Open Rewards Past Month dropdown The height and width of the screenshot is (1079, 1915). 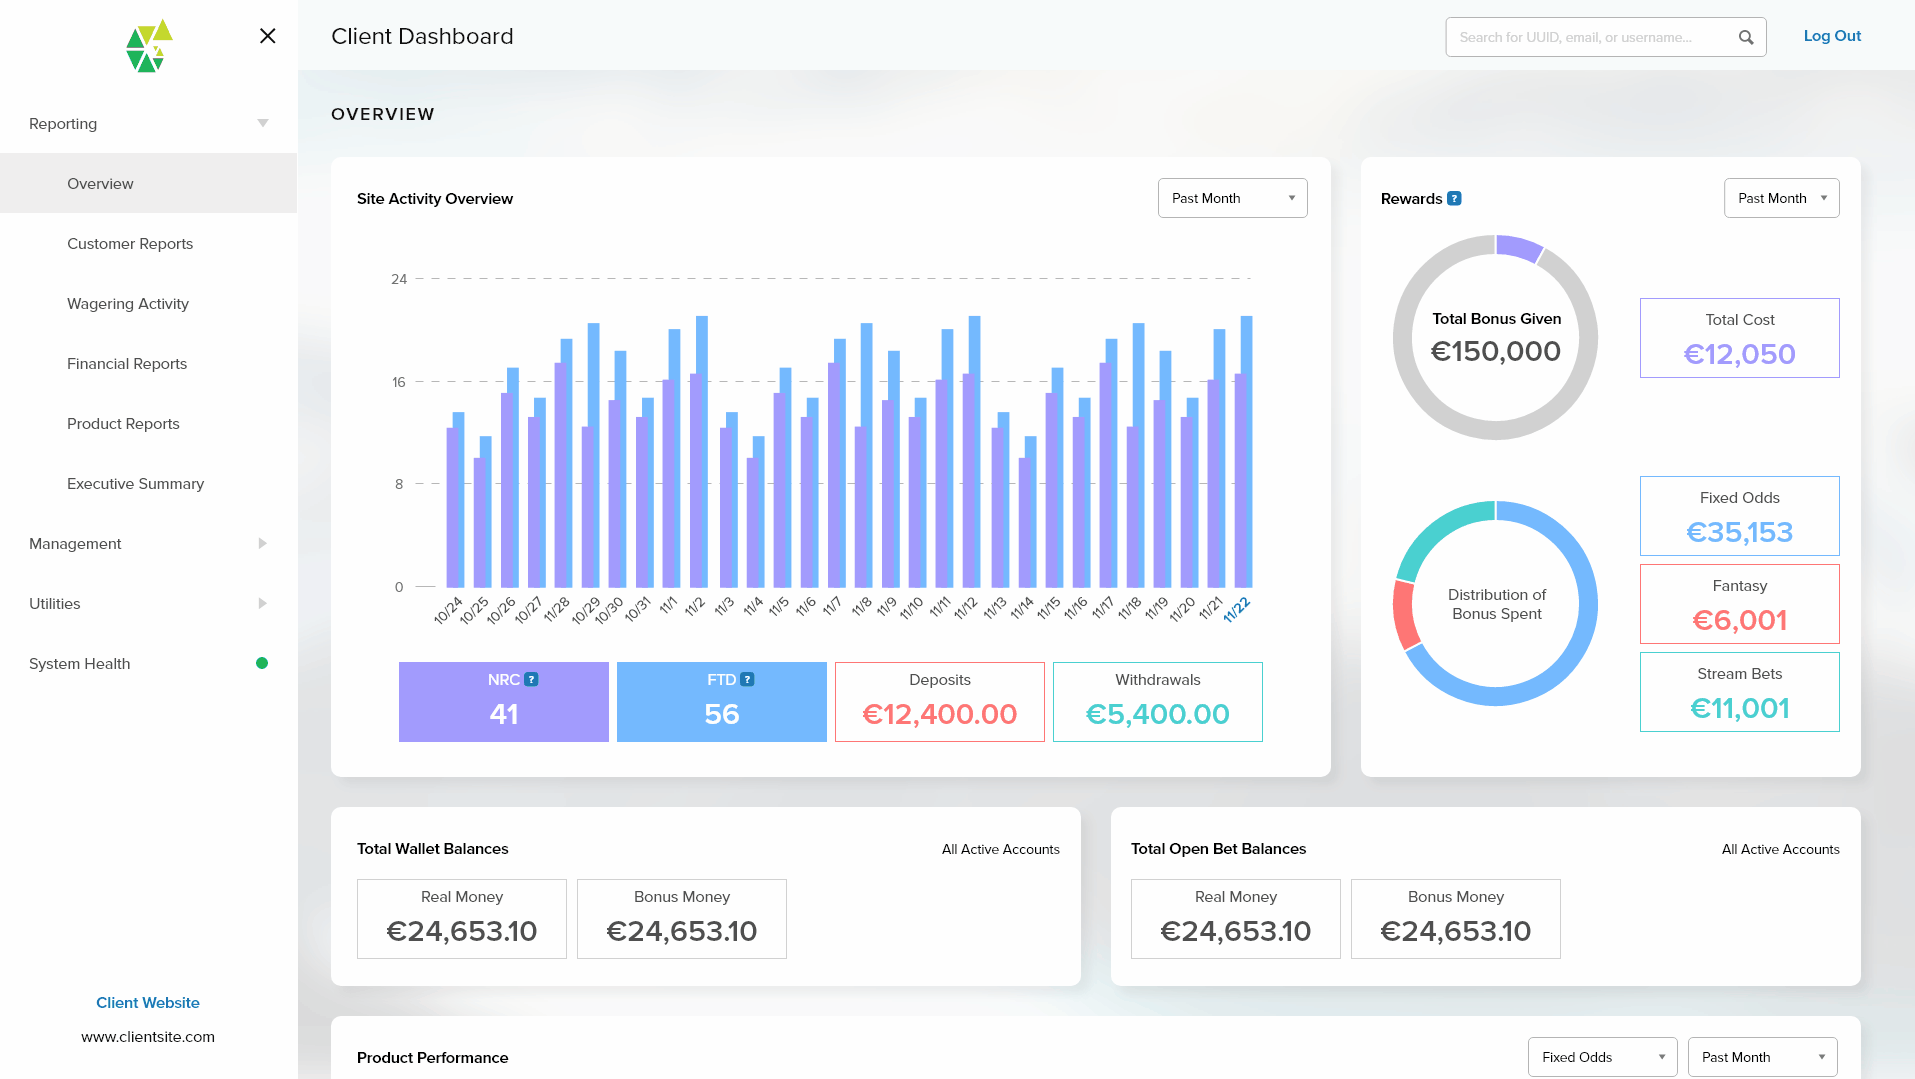(x=1781, y=198)
